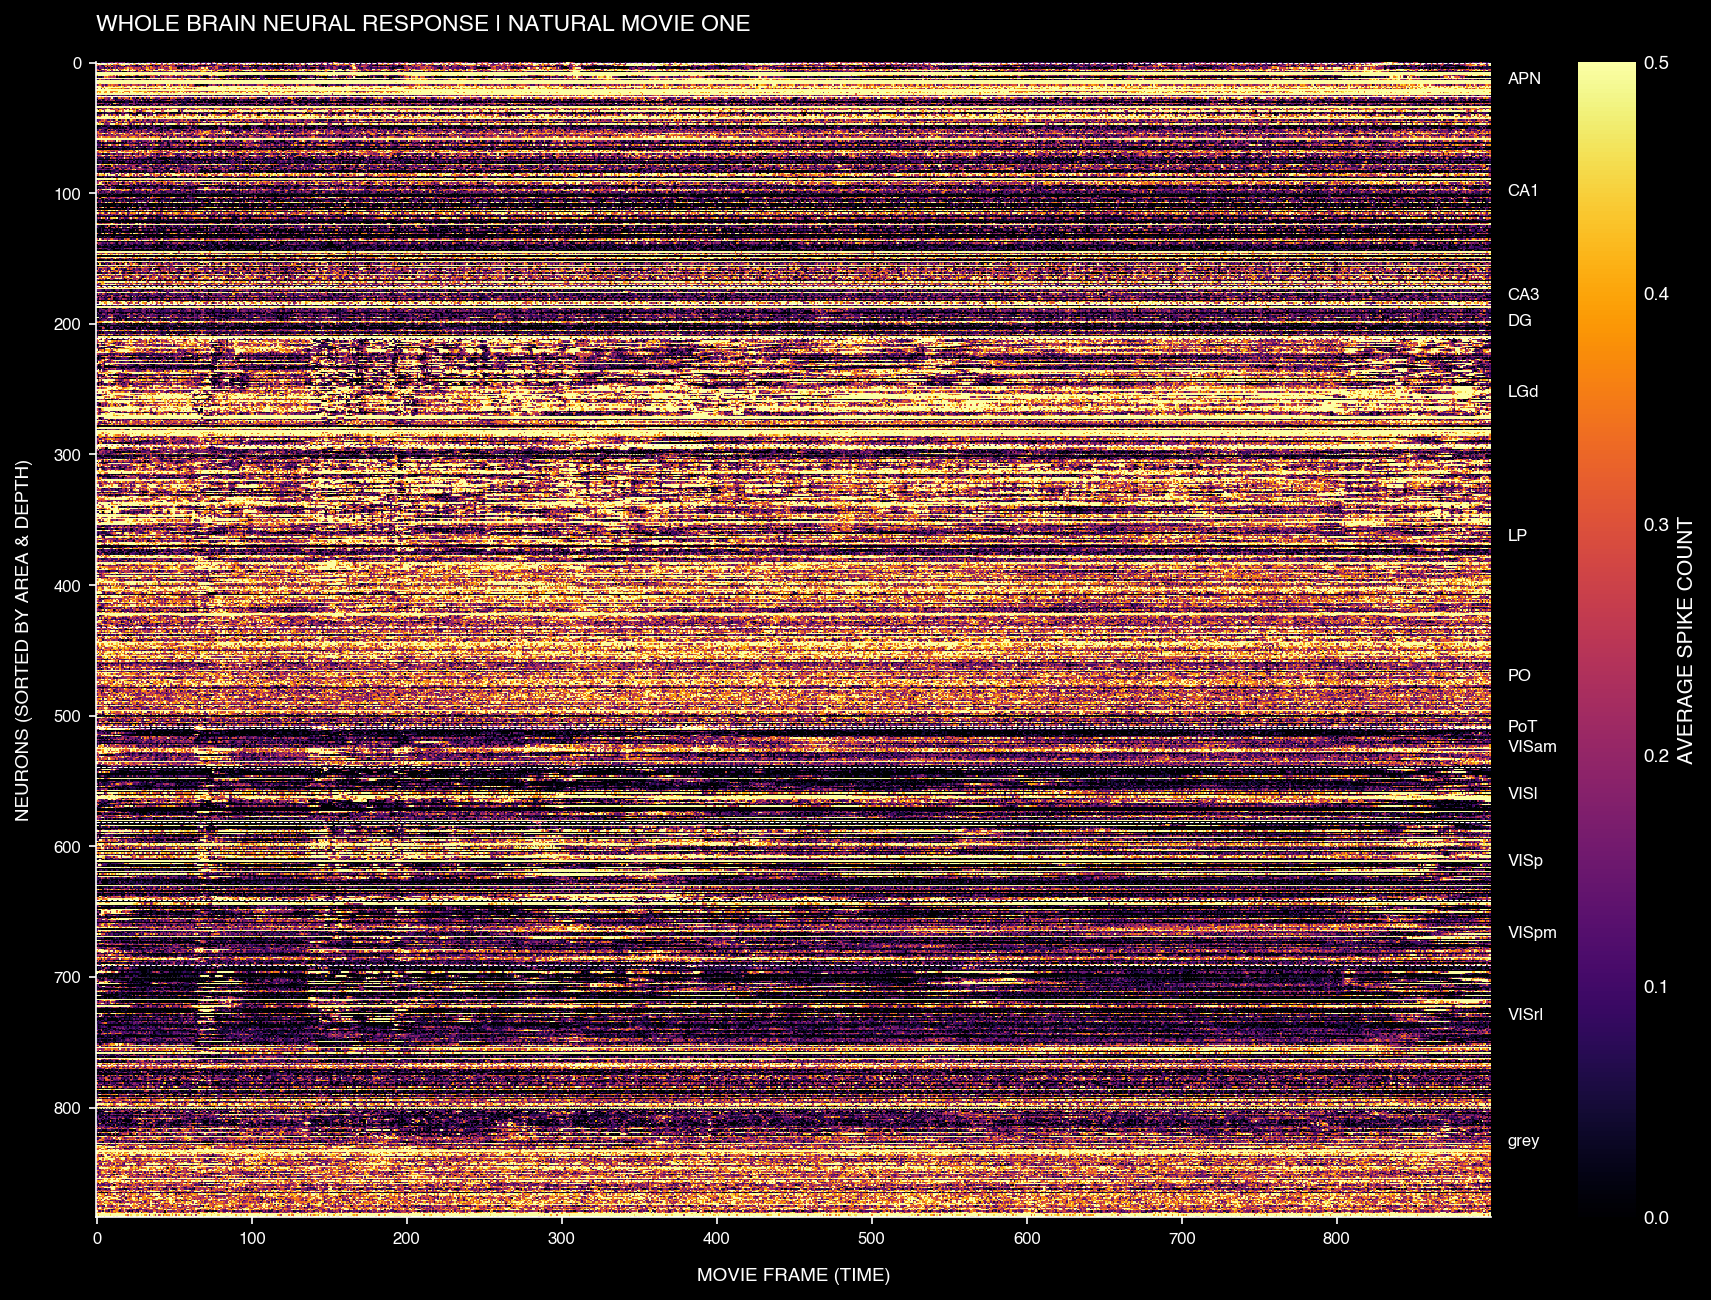Image resolution: width=1711 pixels, height=1300 pixels.
Task: Select the VISl region label
Action: tap(1522, 794)
